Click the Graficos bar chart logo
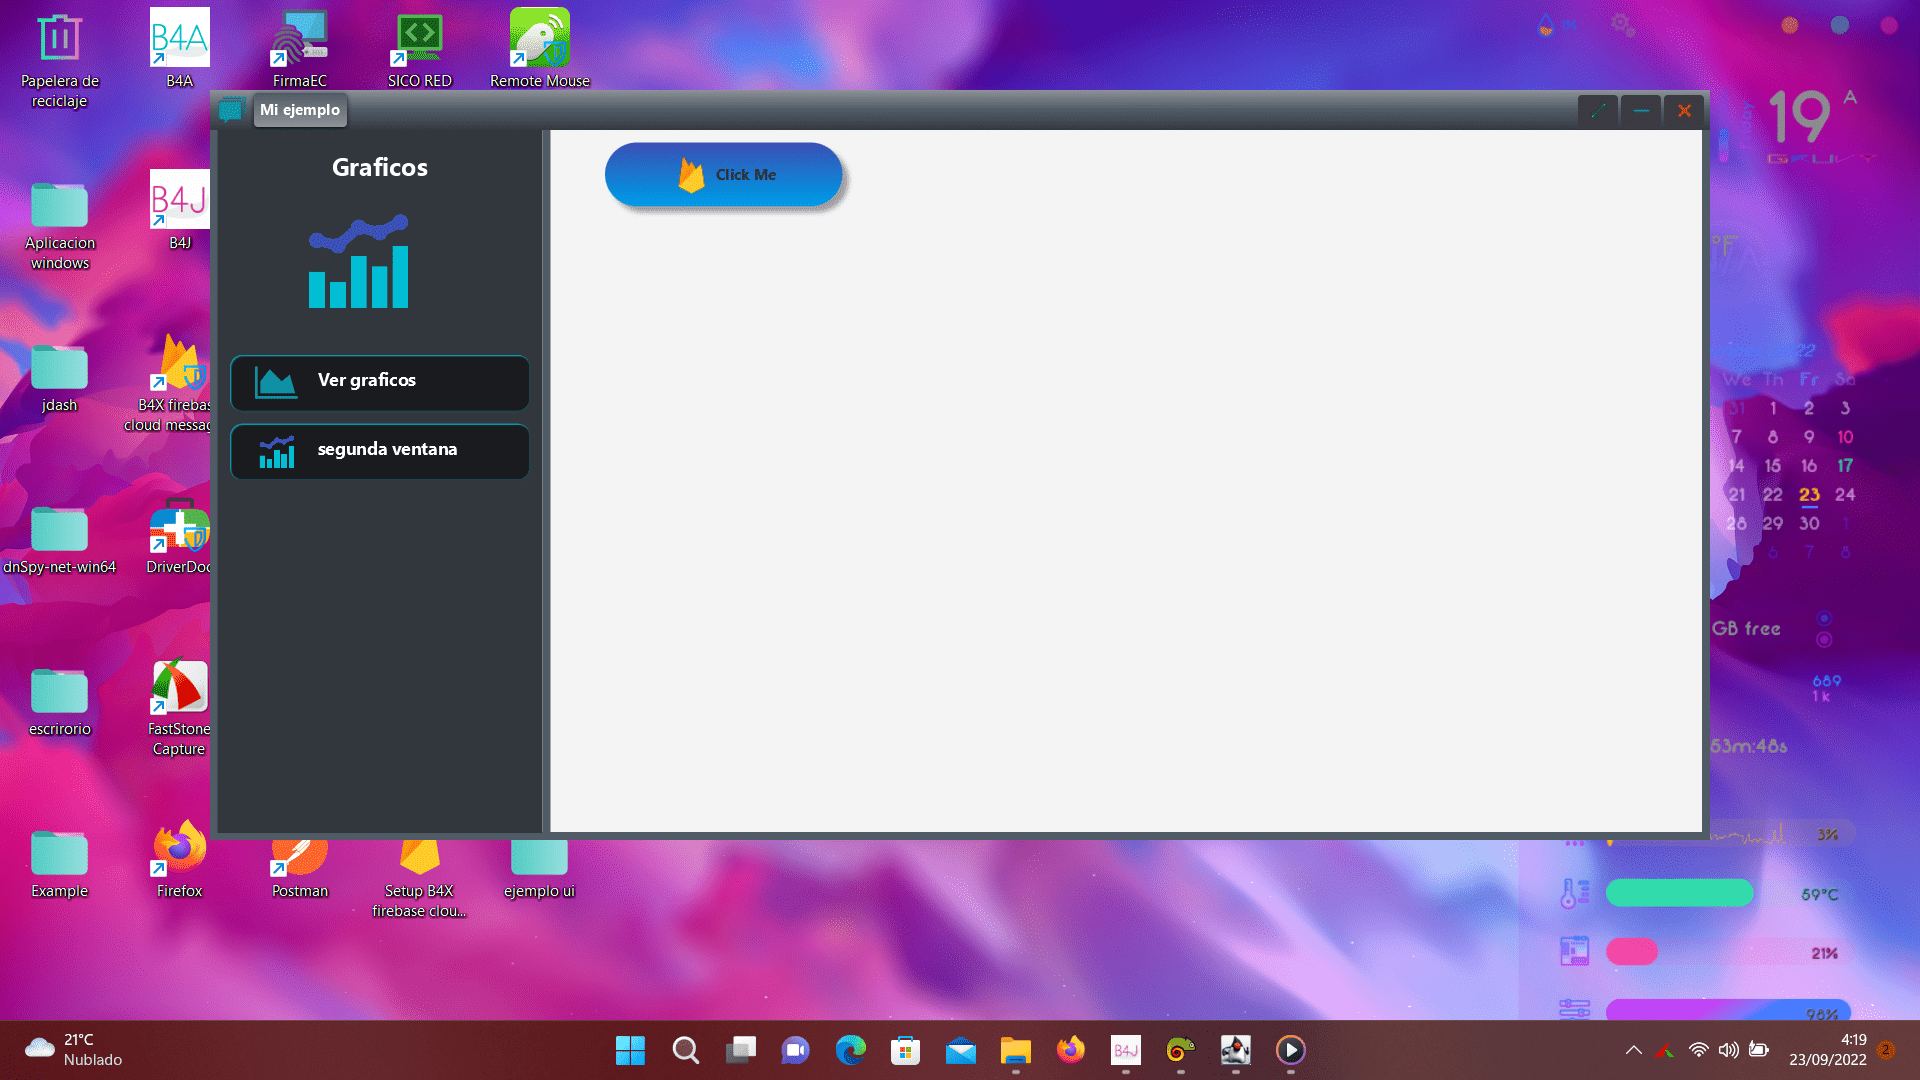This screenshot has width=1920, height=1080. [x=359, y=262]
